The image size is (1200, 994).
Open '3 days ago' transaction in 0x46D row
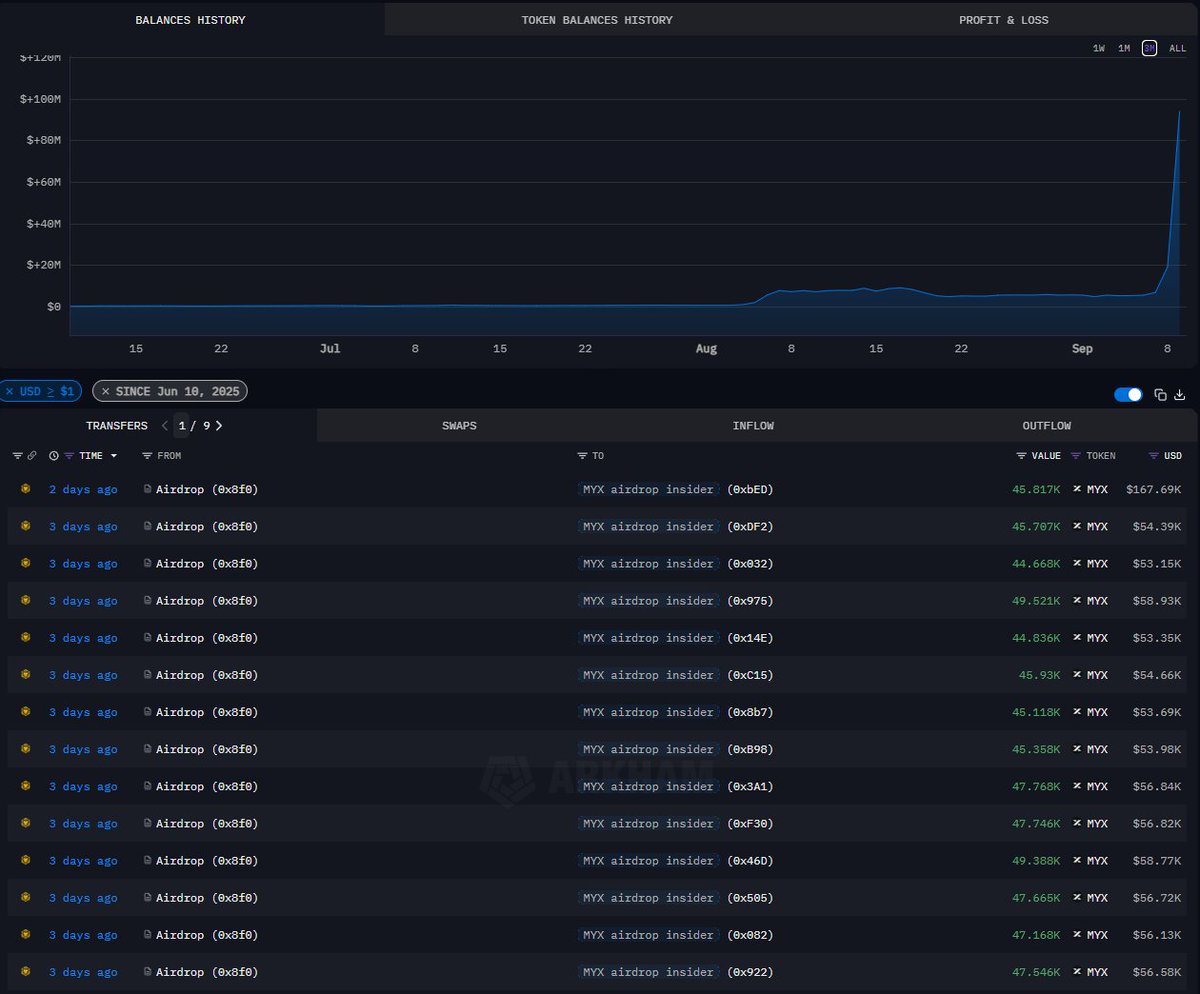pos(83,860)
